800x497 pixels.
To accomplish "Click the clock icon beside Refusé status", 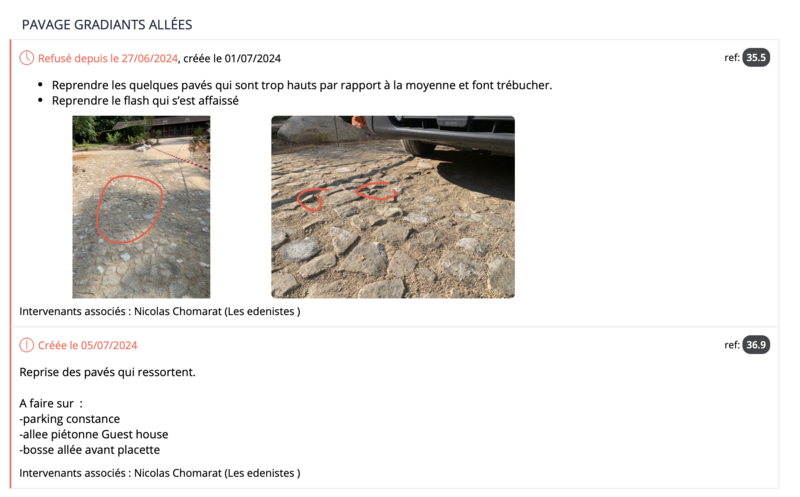I will click(x=27, y=58).
